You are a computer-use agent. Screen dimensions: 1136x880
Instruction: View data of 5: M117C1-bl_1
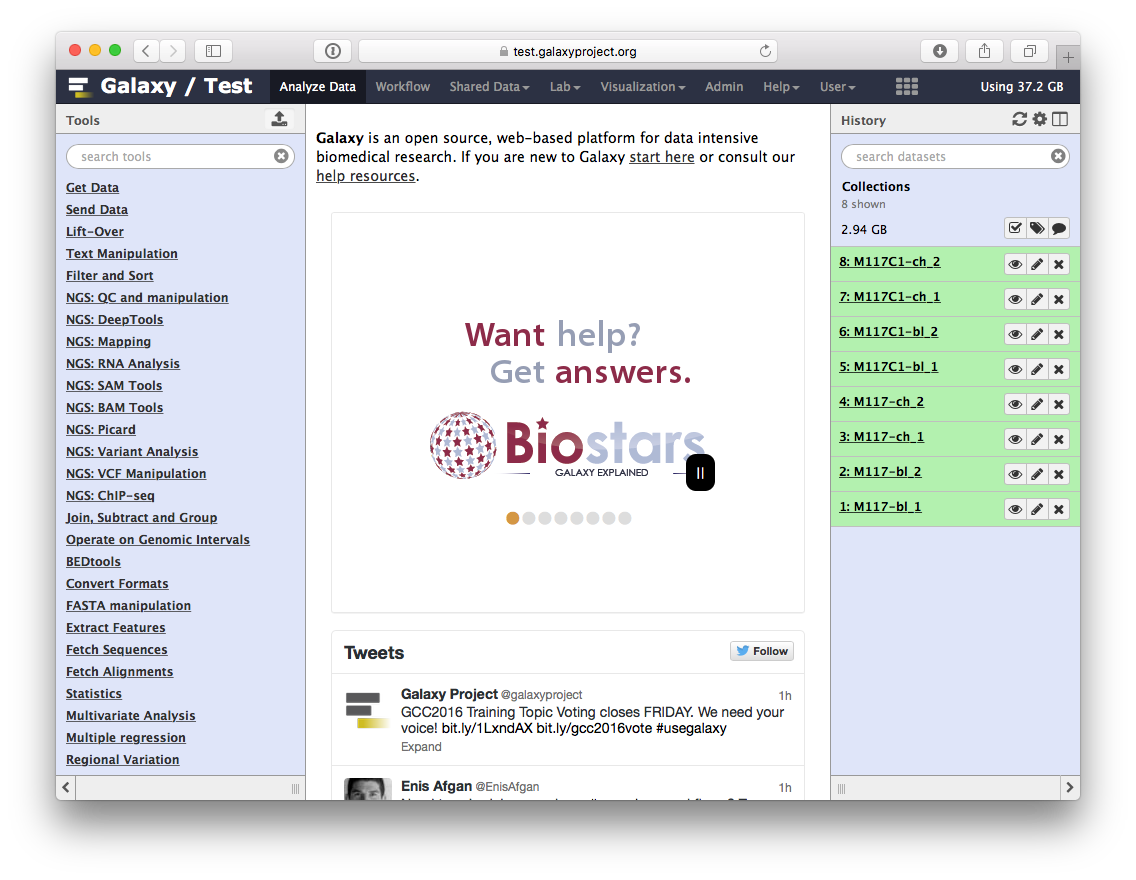[x=1016, y=369]
